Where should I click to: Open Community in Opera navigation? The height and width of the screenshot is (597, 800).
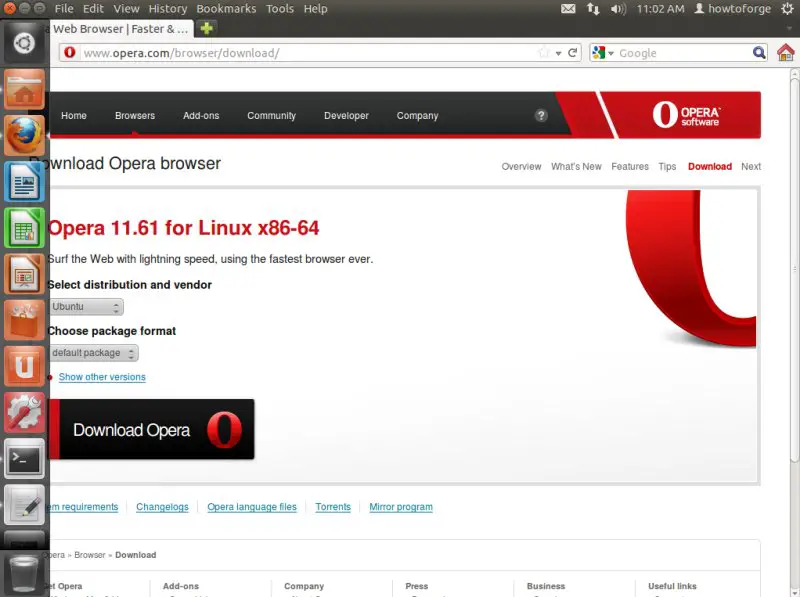pos(271,116)
